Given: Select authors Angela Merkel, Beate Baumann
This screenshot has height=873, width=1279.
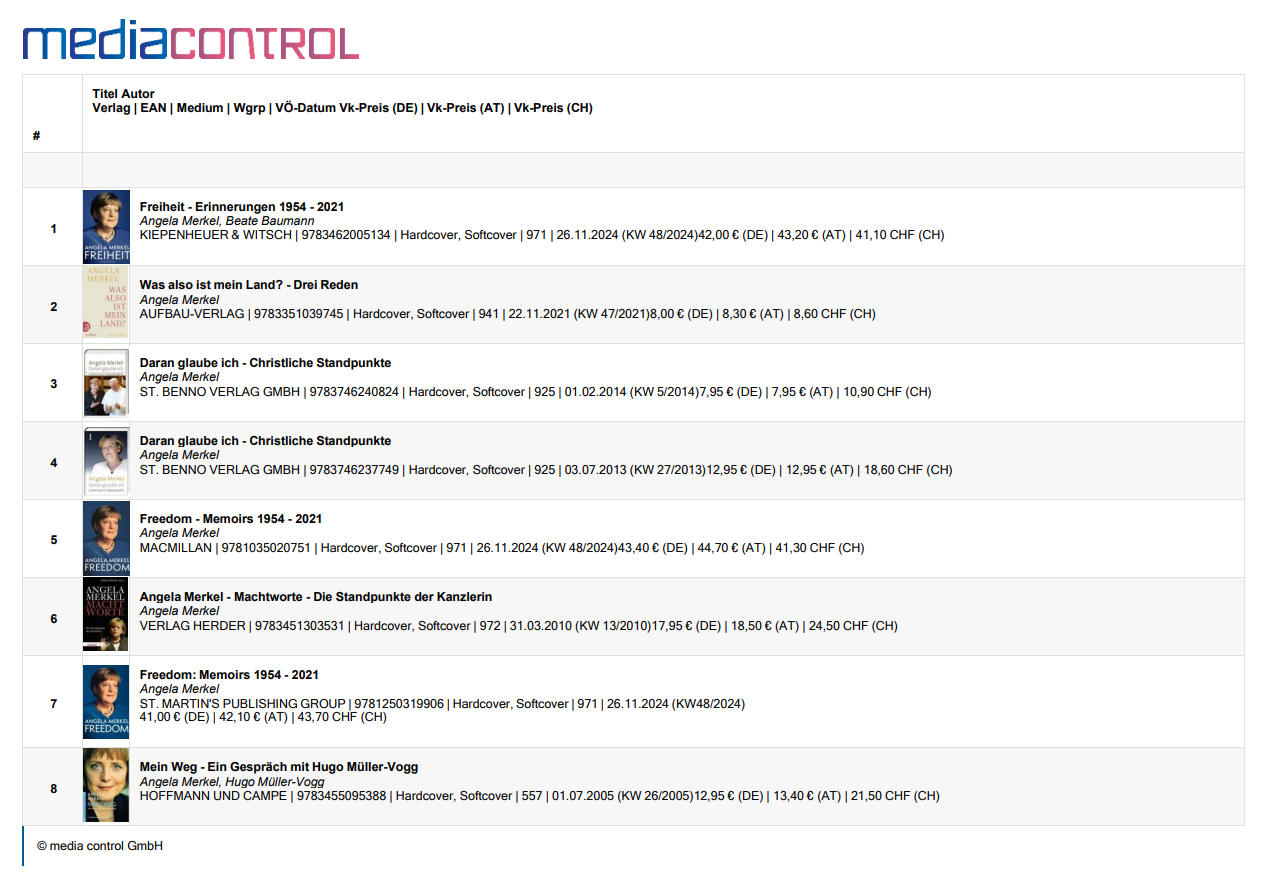Looking at the screenshot, I should coord(227,221).
